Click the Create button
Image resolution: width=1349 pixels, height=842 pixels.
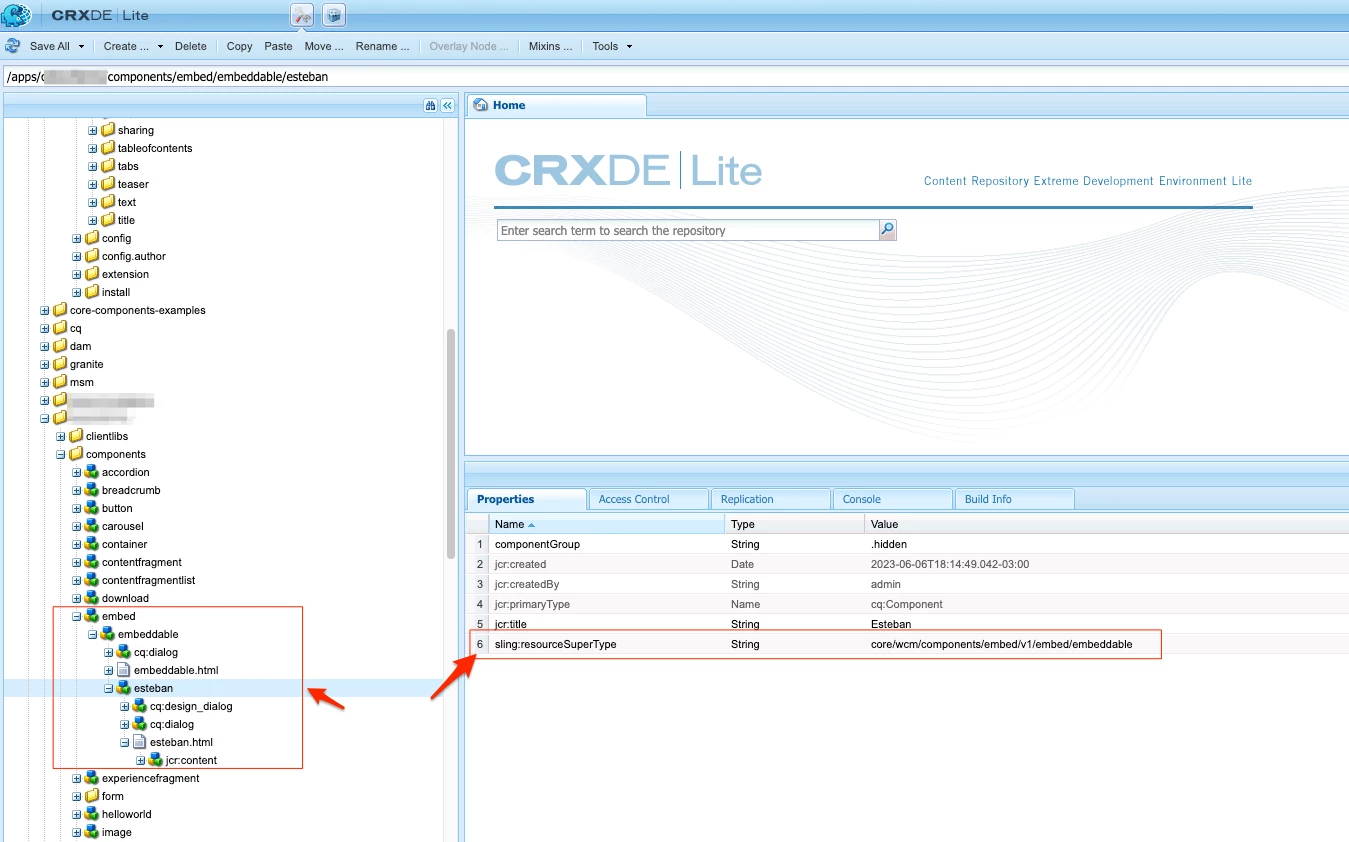pyautogui.click(x=126, y=46)
